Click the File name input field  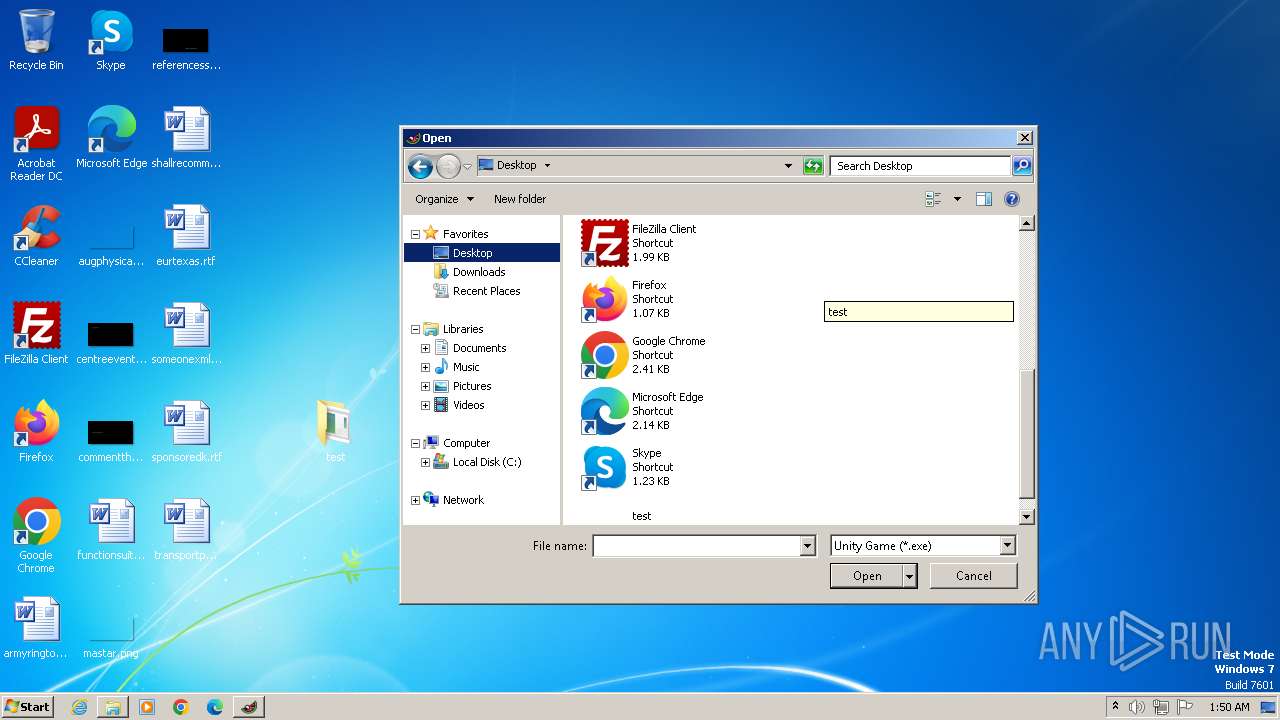tap(696, 546)
